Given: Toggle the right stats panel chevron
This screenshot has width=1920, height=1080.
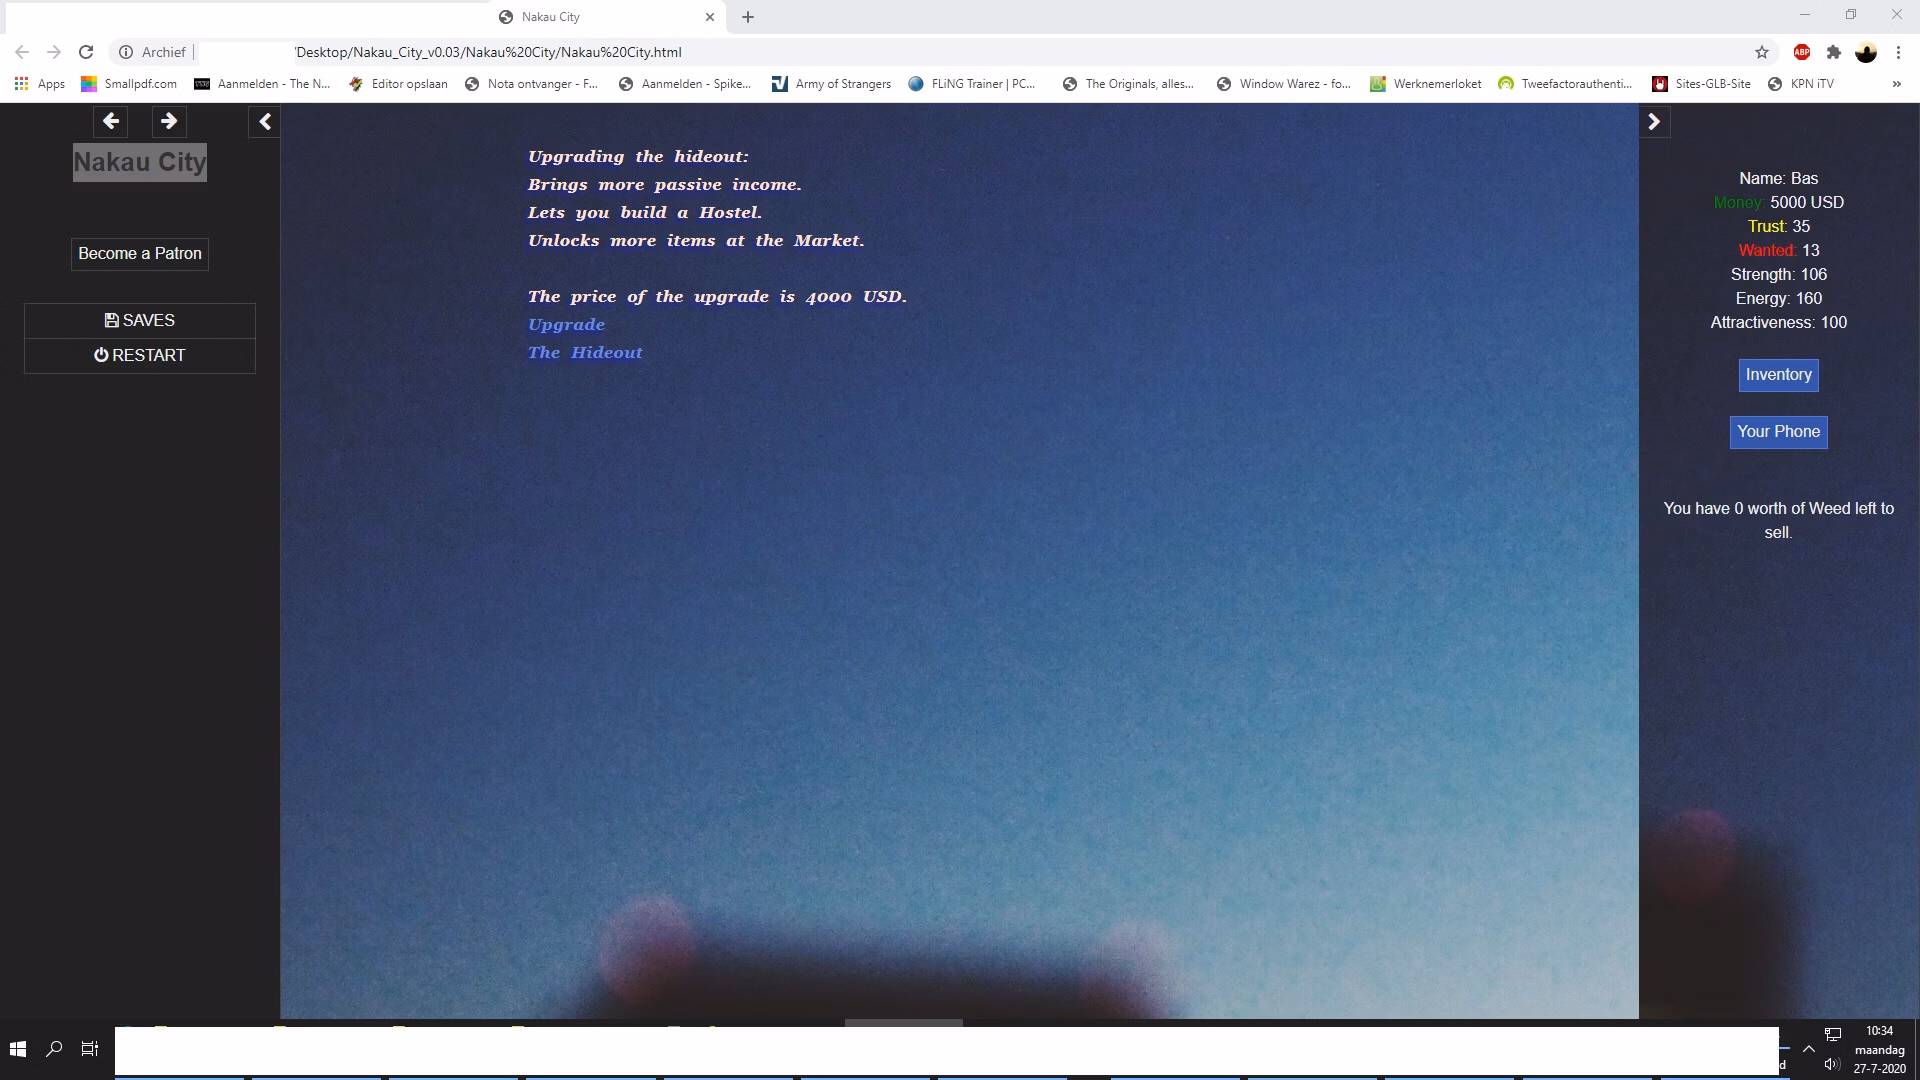Looking at the screenshot, I should (x=1654, y=122).
